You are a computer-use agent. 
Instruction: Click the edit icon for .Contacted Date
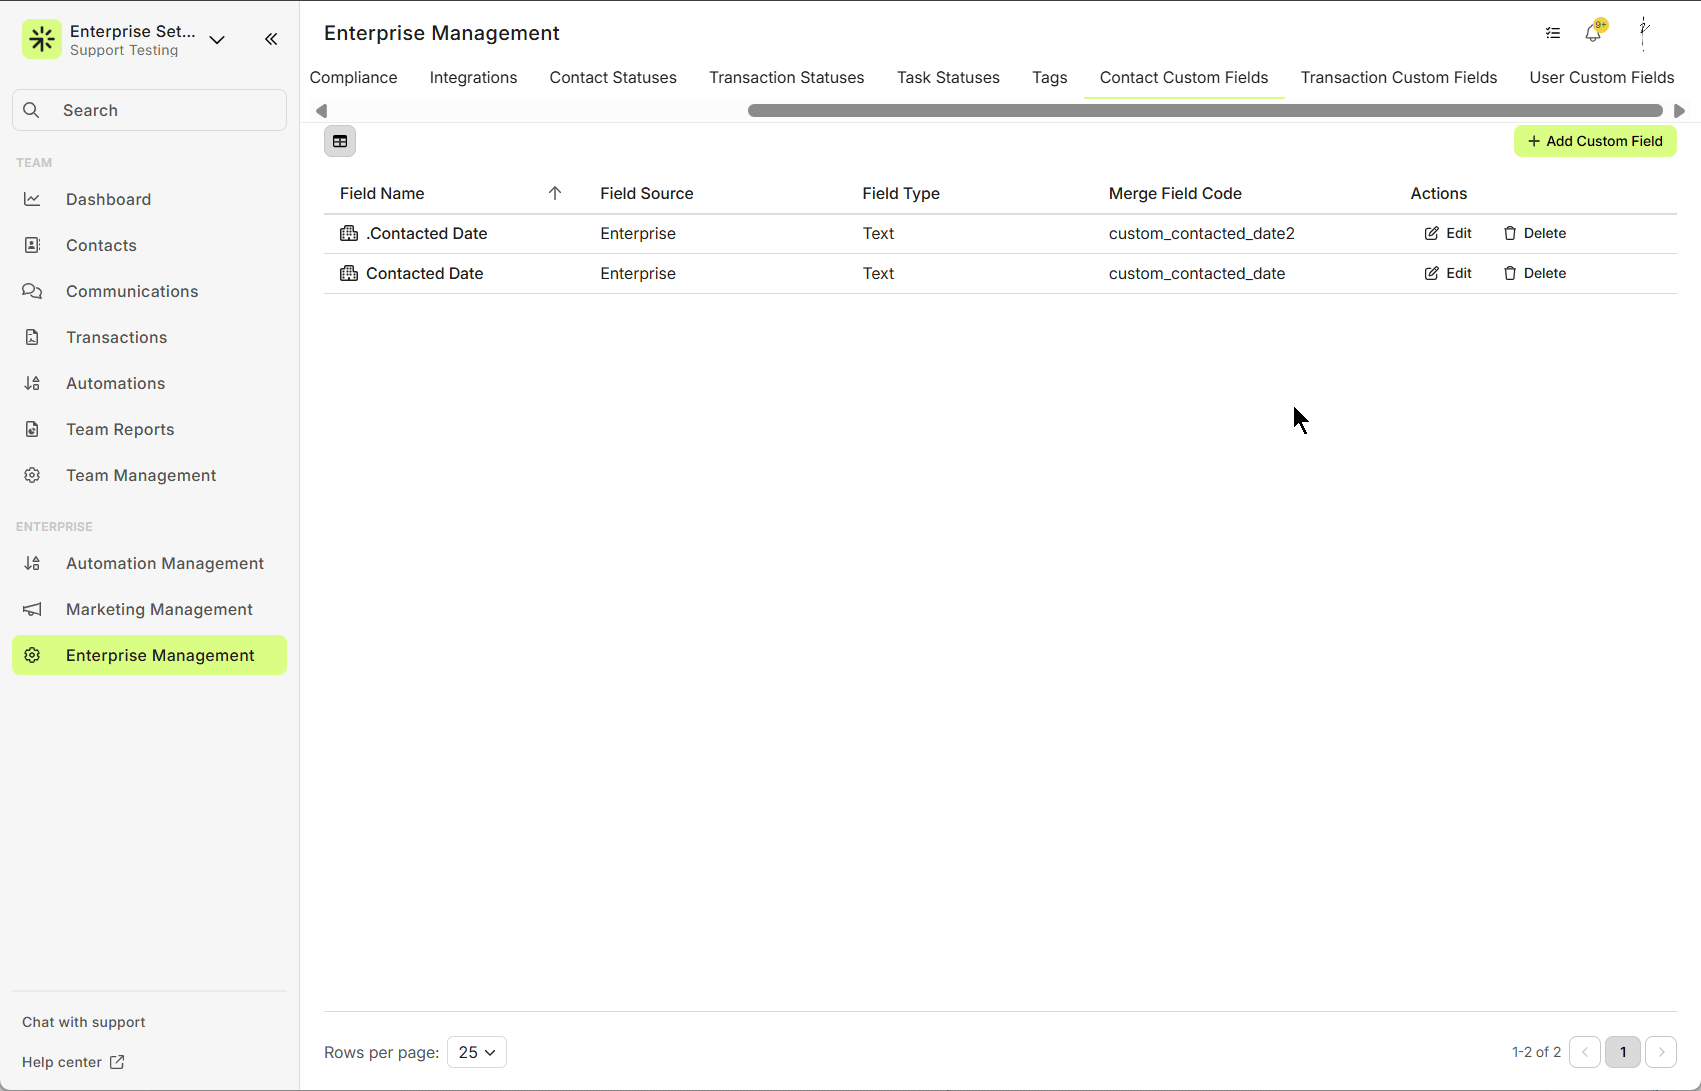[1448, 233]
